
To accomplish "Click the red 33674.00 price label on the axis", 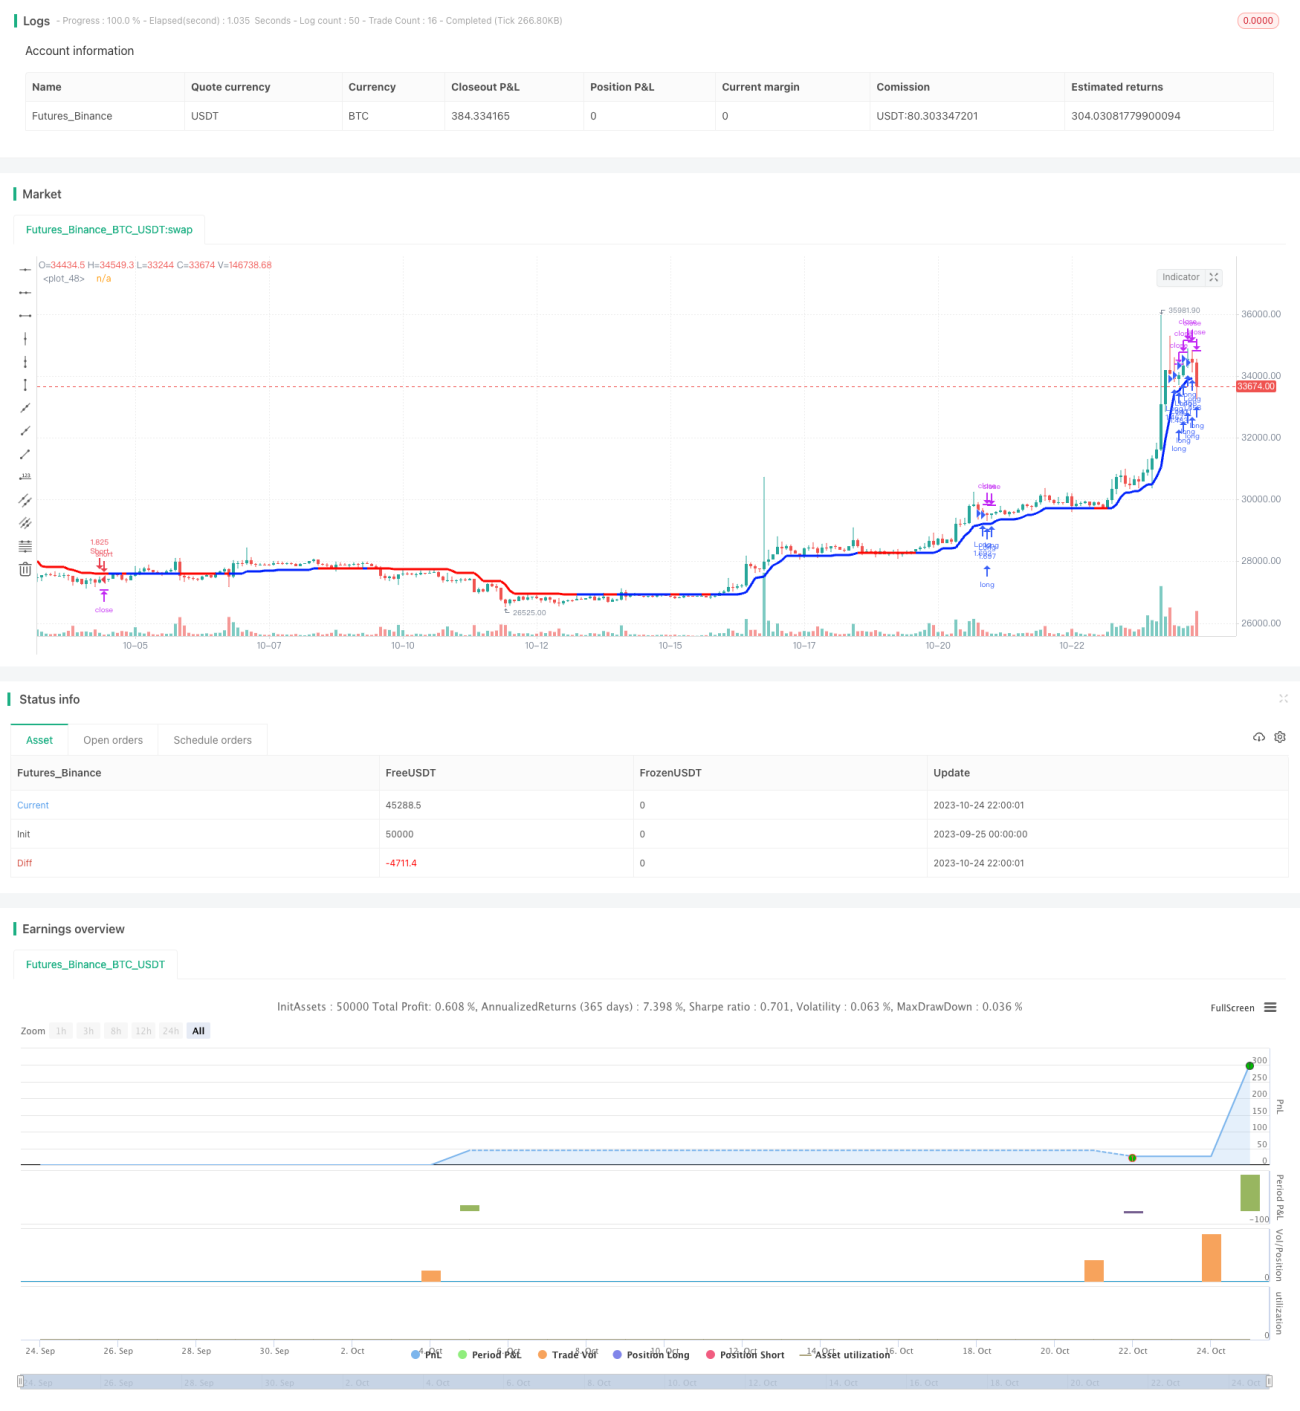I will 1256,386.
